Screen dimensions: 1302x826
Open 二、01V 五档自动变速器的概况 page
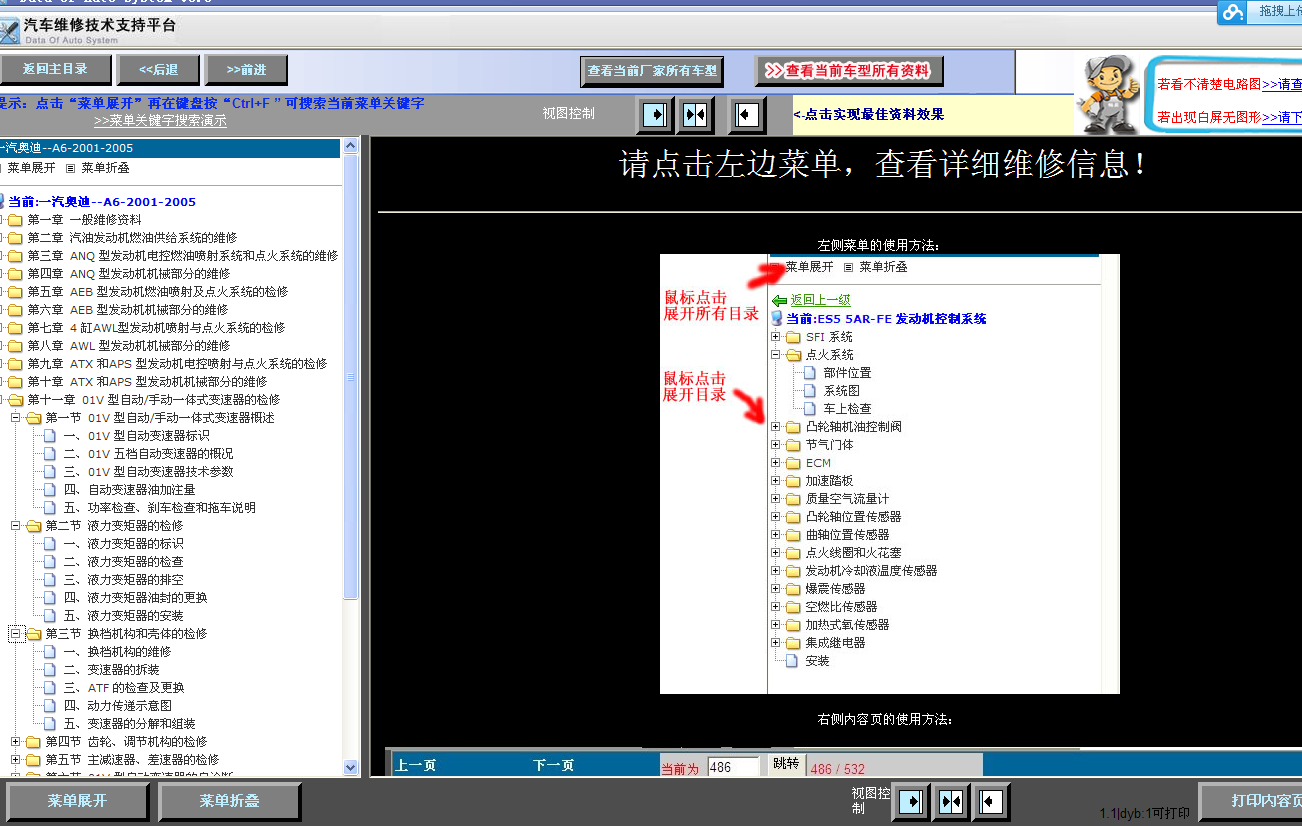(148, 454)
